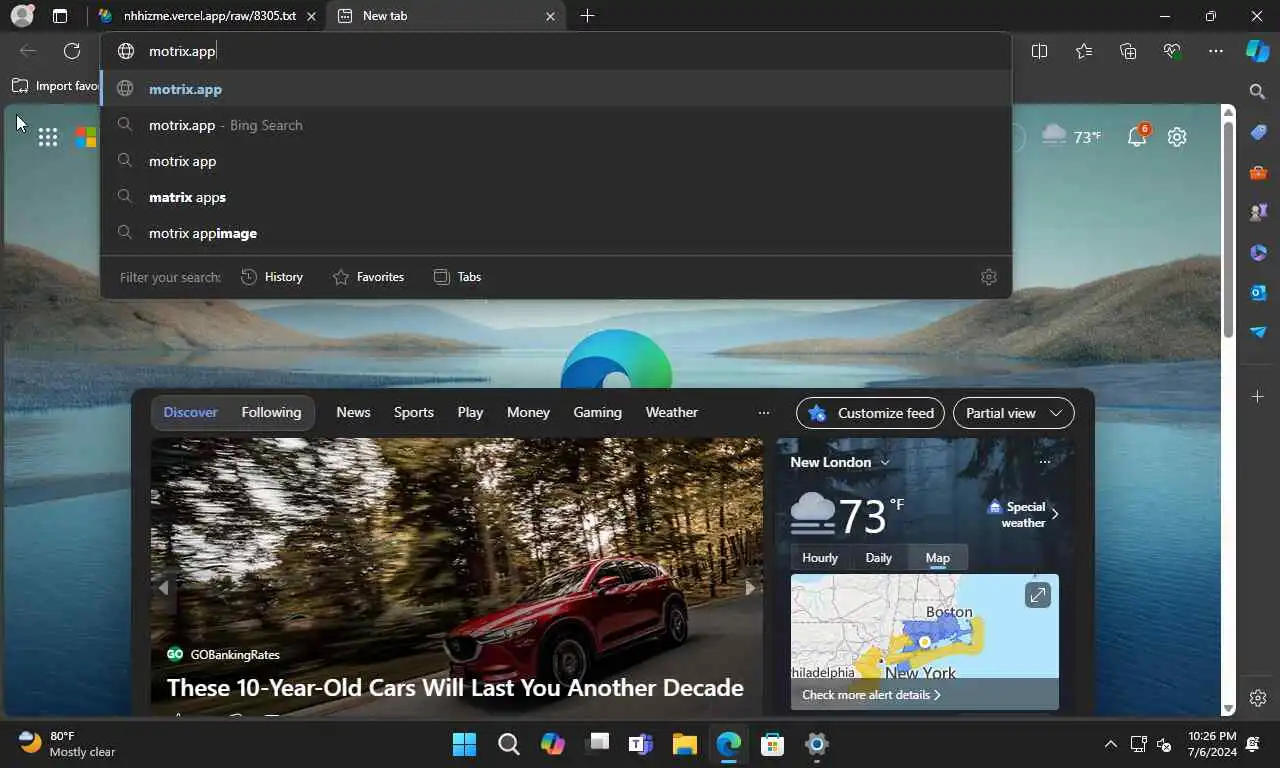Click Check more alert details link
The height and width of the screenshot is (768, 1280).
tap(871, 695)
